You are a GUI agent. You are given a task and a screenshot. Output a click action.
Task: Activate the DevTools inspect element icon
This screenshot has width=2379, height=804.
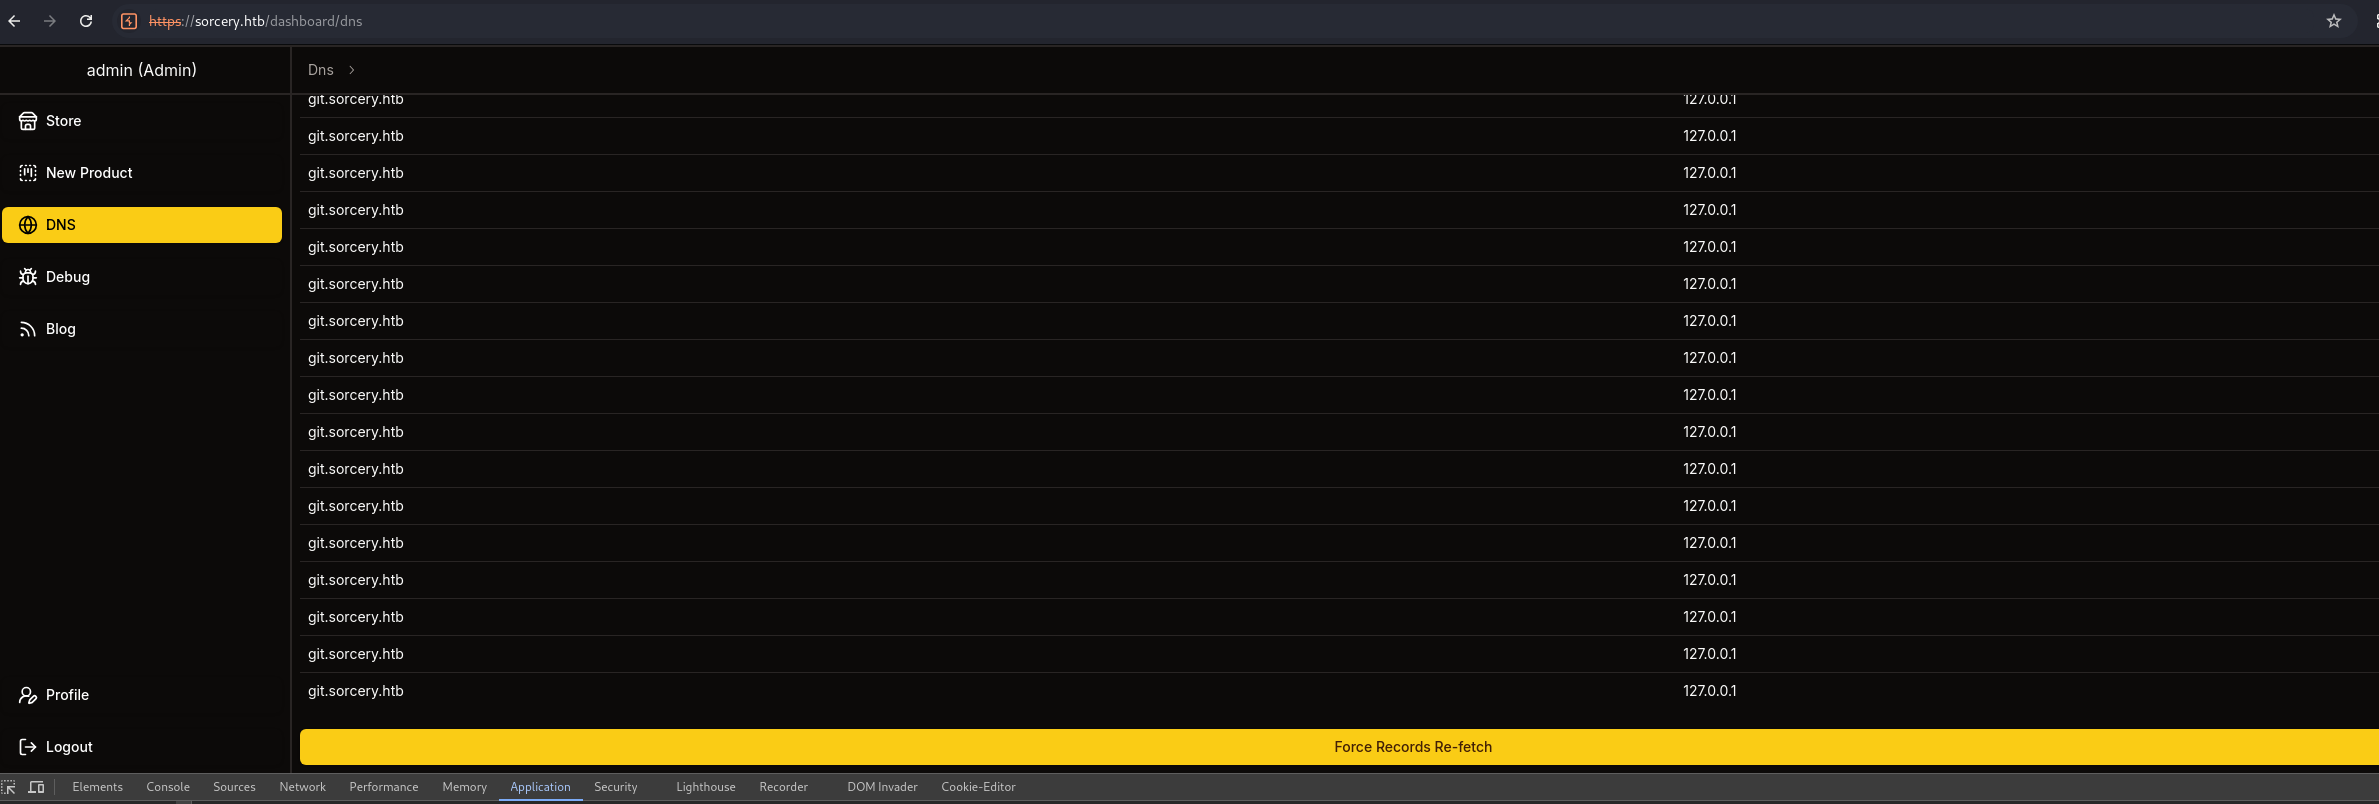pos(9,787)
